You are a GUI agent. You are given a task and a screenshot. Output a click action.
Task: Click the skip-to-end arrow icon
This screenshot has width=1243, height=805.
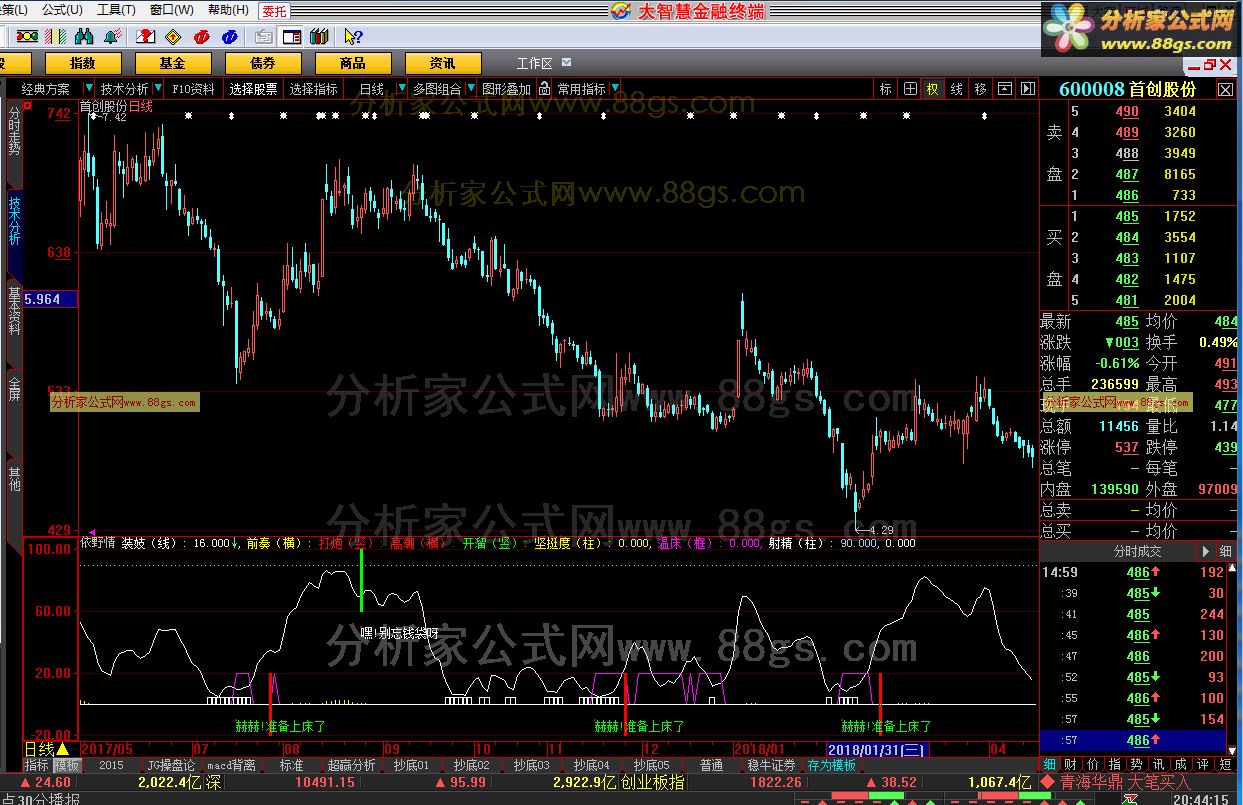pyautogui.click(x=1027, y=89)
